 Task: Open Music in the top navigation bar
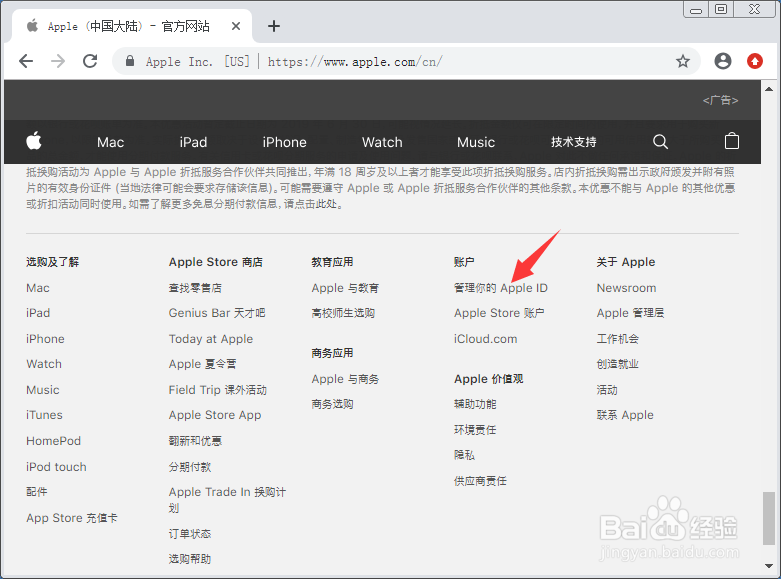tap(476, 143)
